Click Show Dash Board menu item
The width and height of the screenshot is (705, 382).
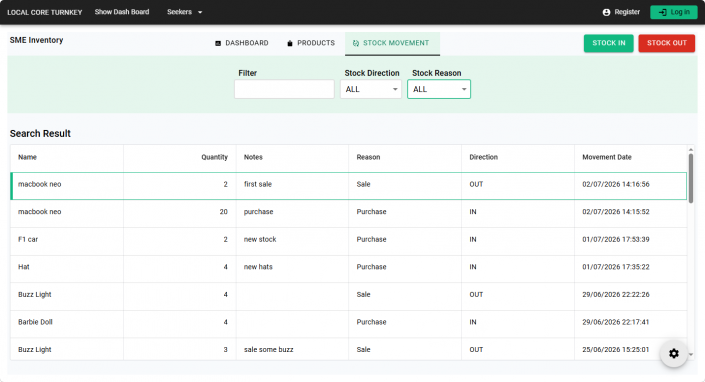[122, 12]
